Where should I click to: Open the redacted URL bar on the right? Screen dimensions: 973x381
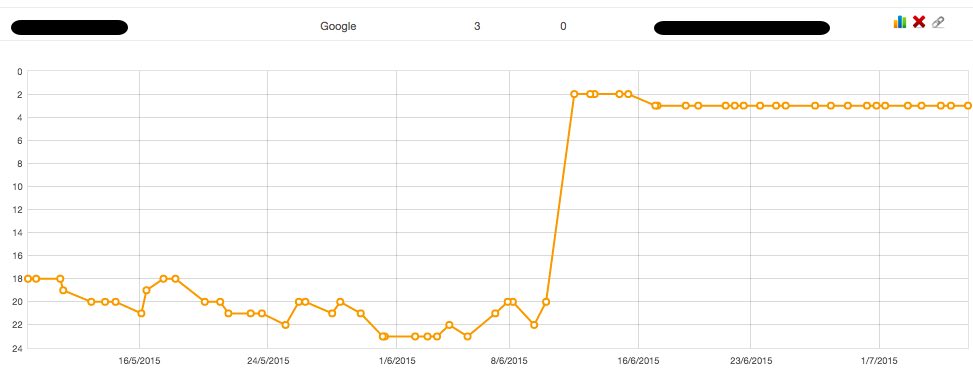coord(742,28)
